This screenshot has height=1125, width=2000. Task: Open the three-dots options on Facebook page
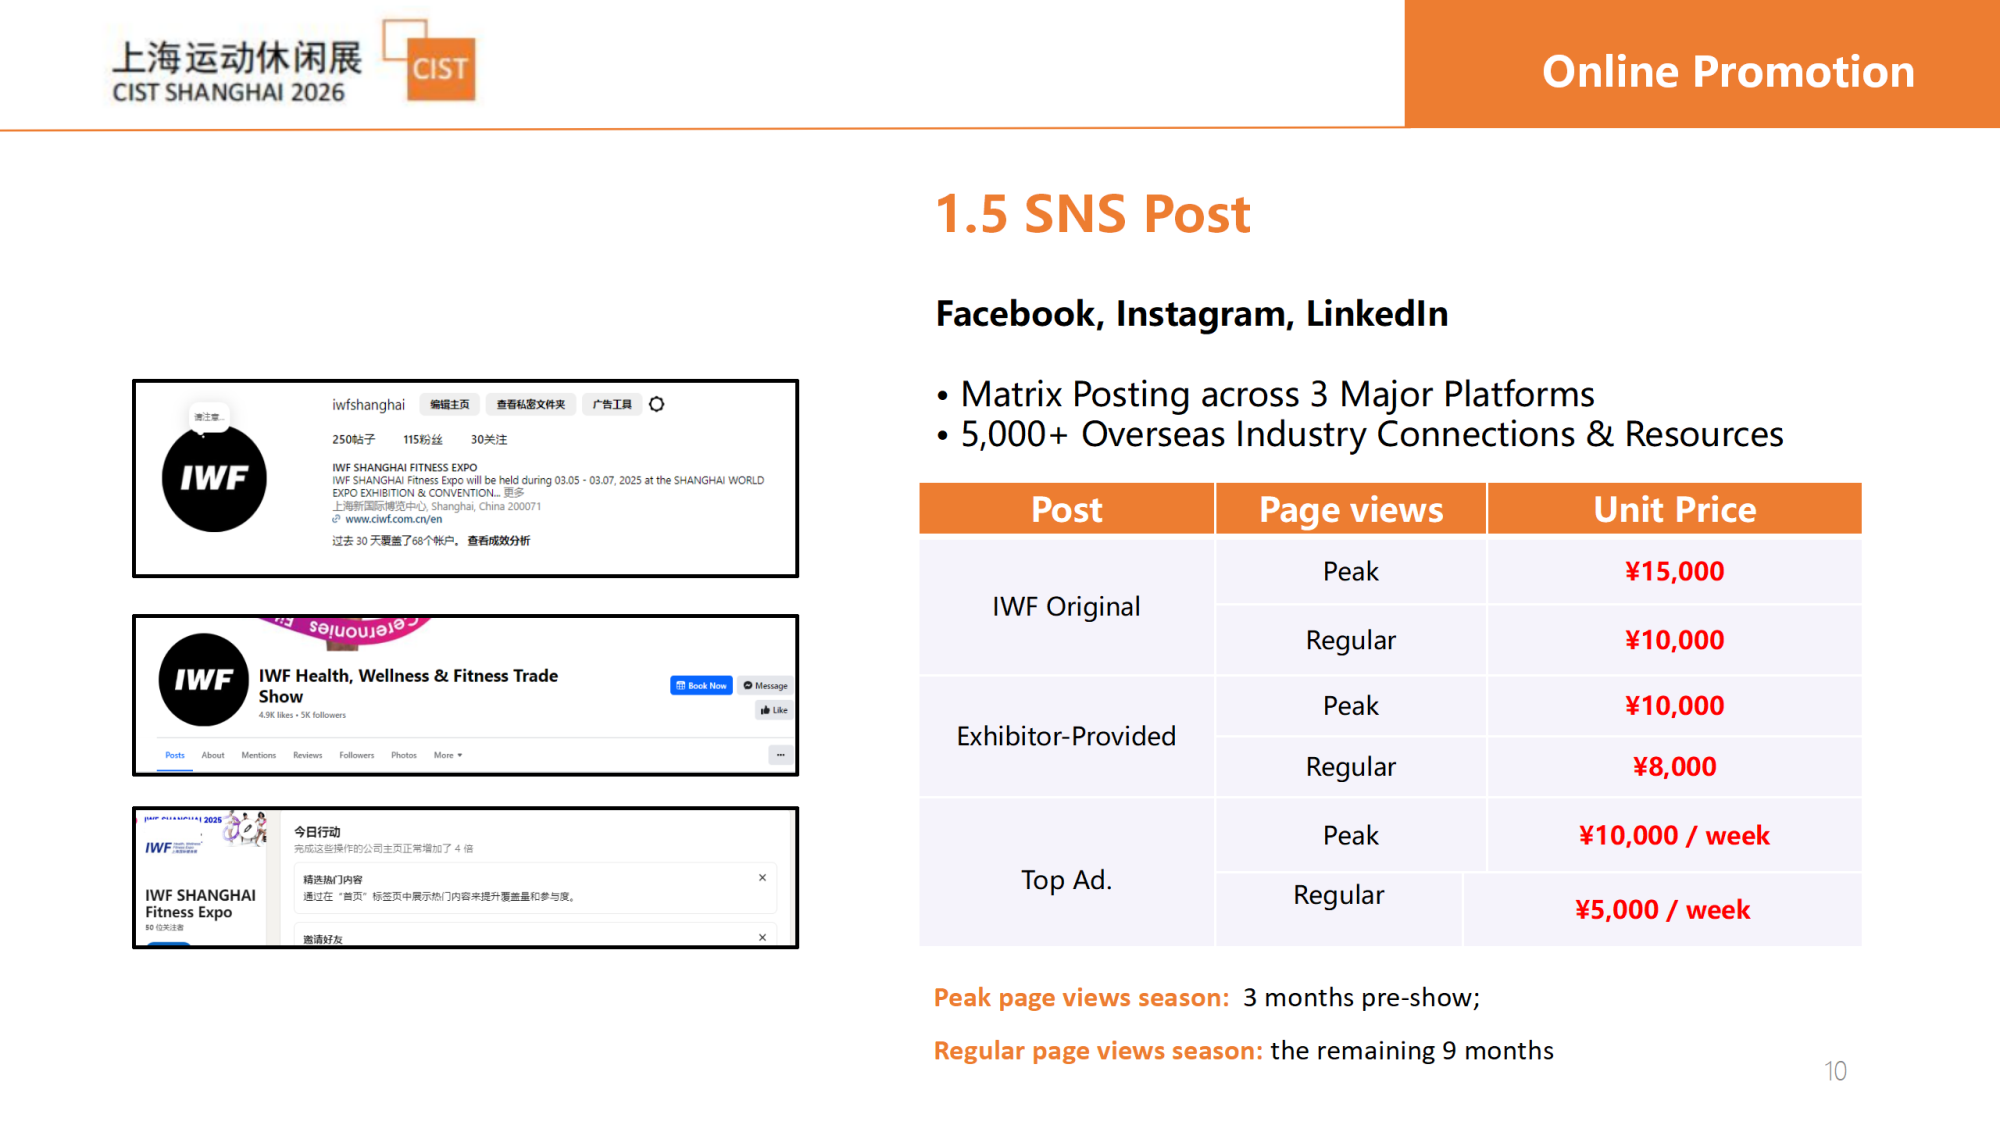[x=780, y=755]
